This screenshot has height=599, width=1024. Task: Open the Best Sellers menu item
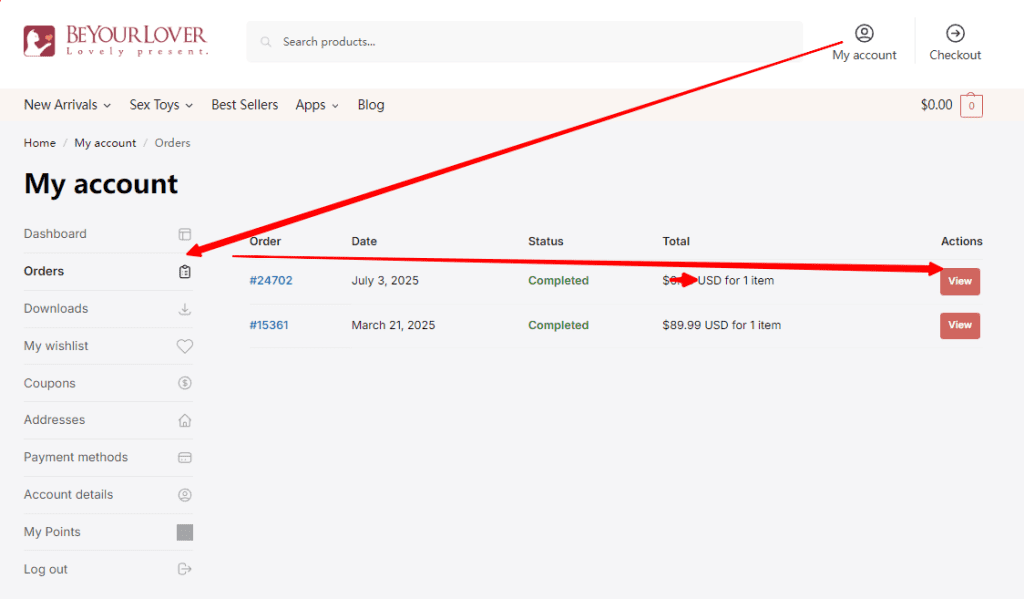[x=245, y=105]
